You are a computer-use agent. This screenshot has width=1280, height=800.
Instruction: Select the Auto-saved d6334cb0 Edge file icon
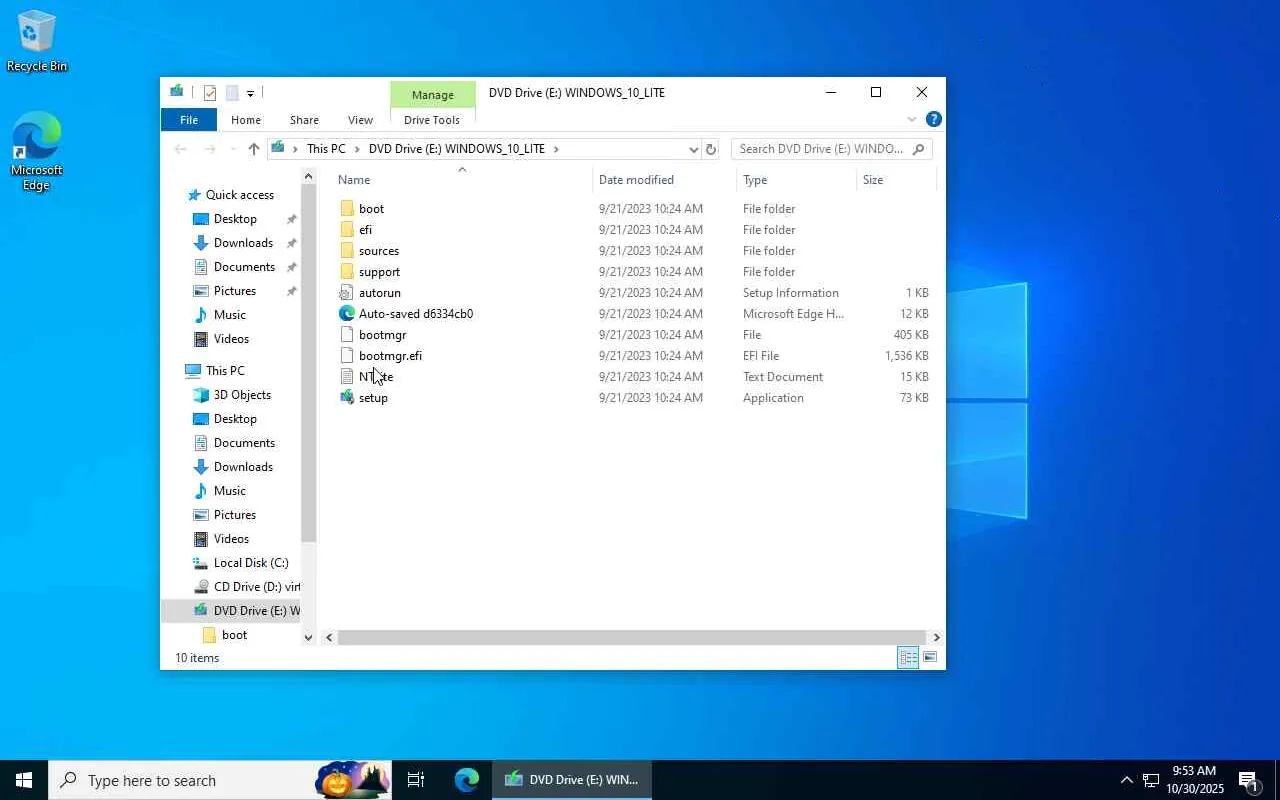click(x=347, y=314)
